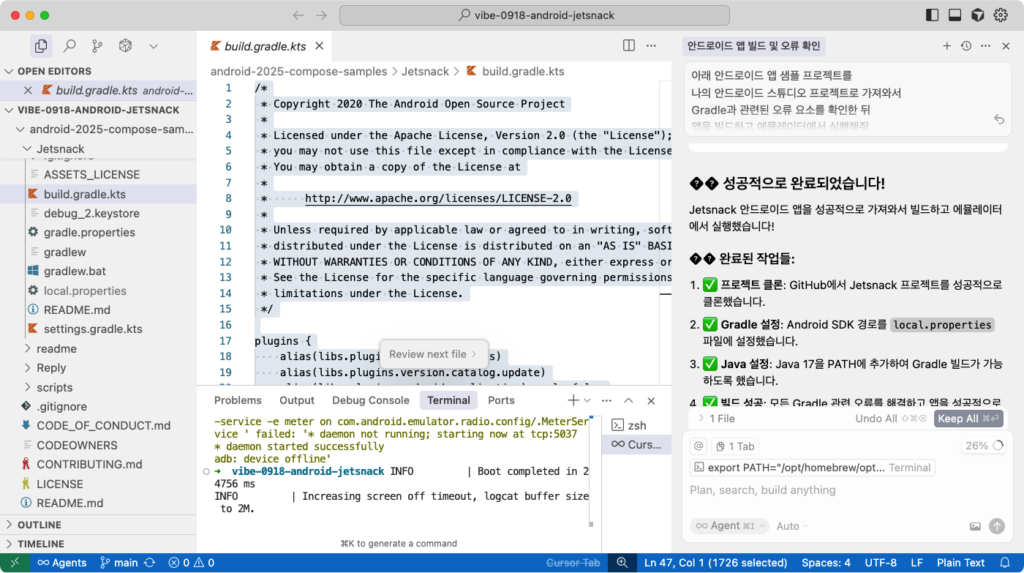Toggle the primary sidebar layout button
1024x573 pixels.
click(933, 15)
